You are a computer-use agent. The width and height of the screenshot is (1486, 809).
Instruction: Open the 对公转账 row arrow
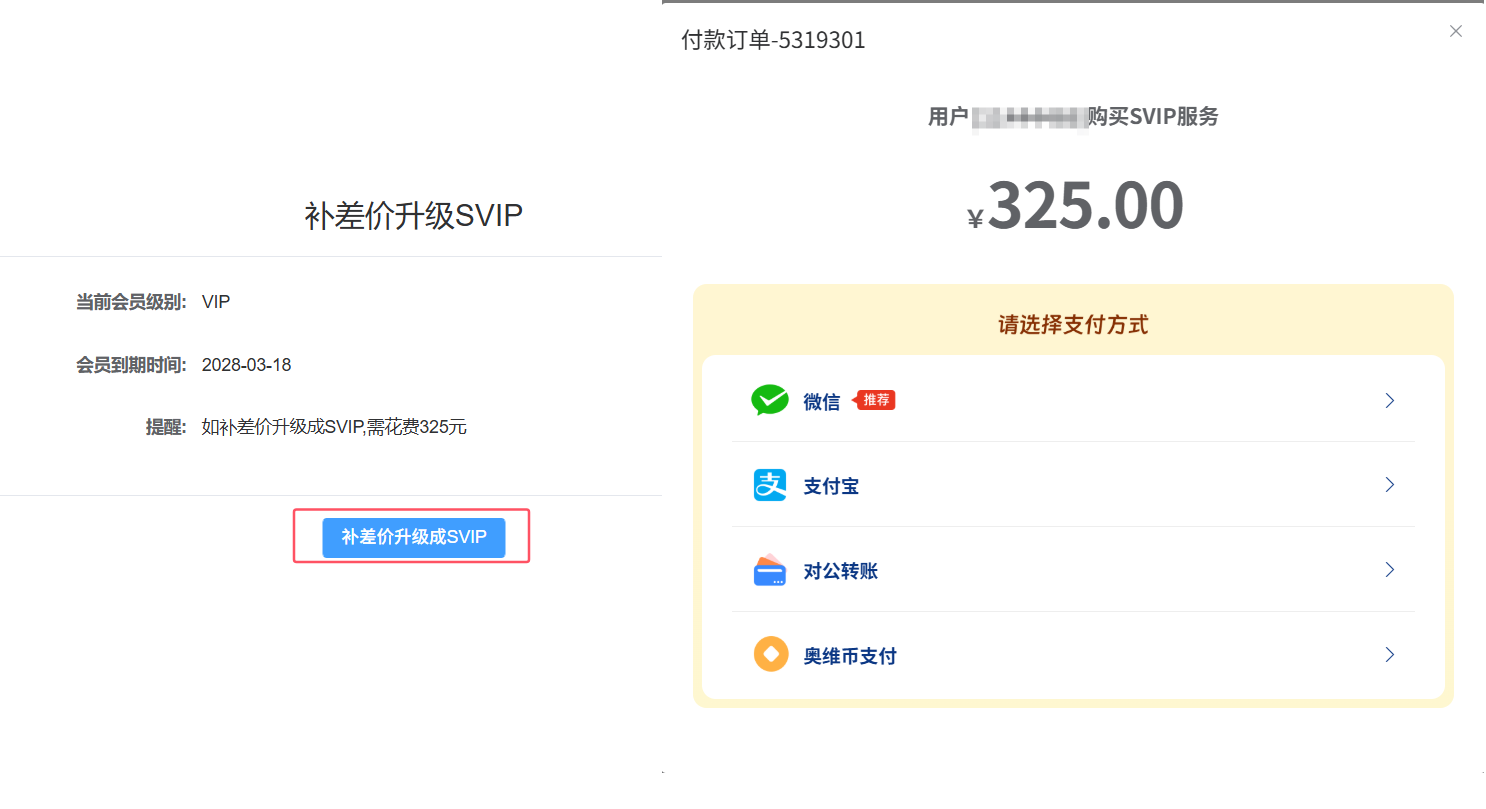click(x=1389, y=570)
